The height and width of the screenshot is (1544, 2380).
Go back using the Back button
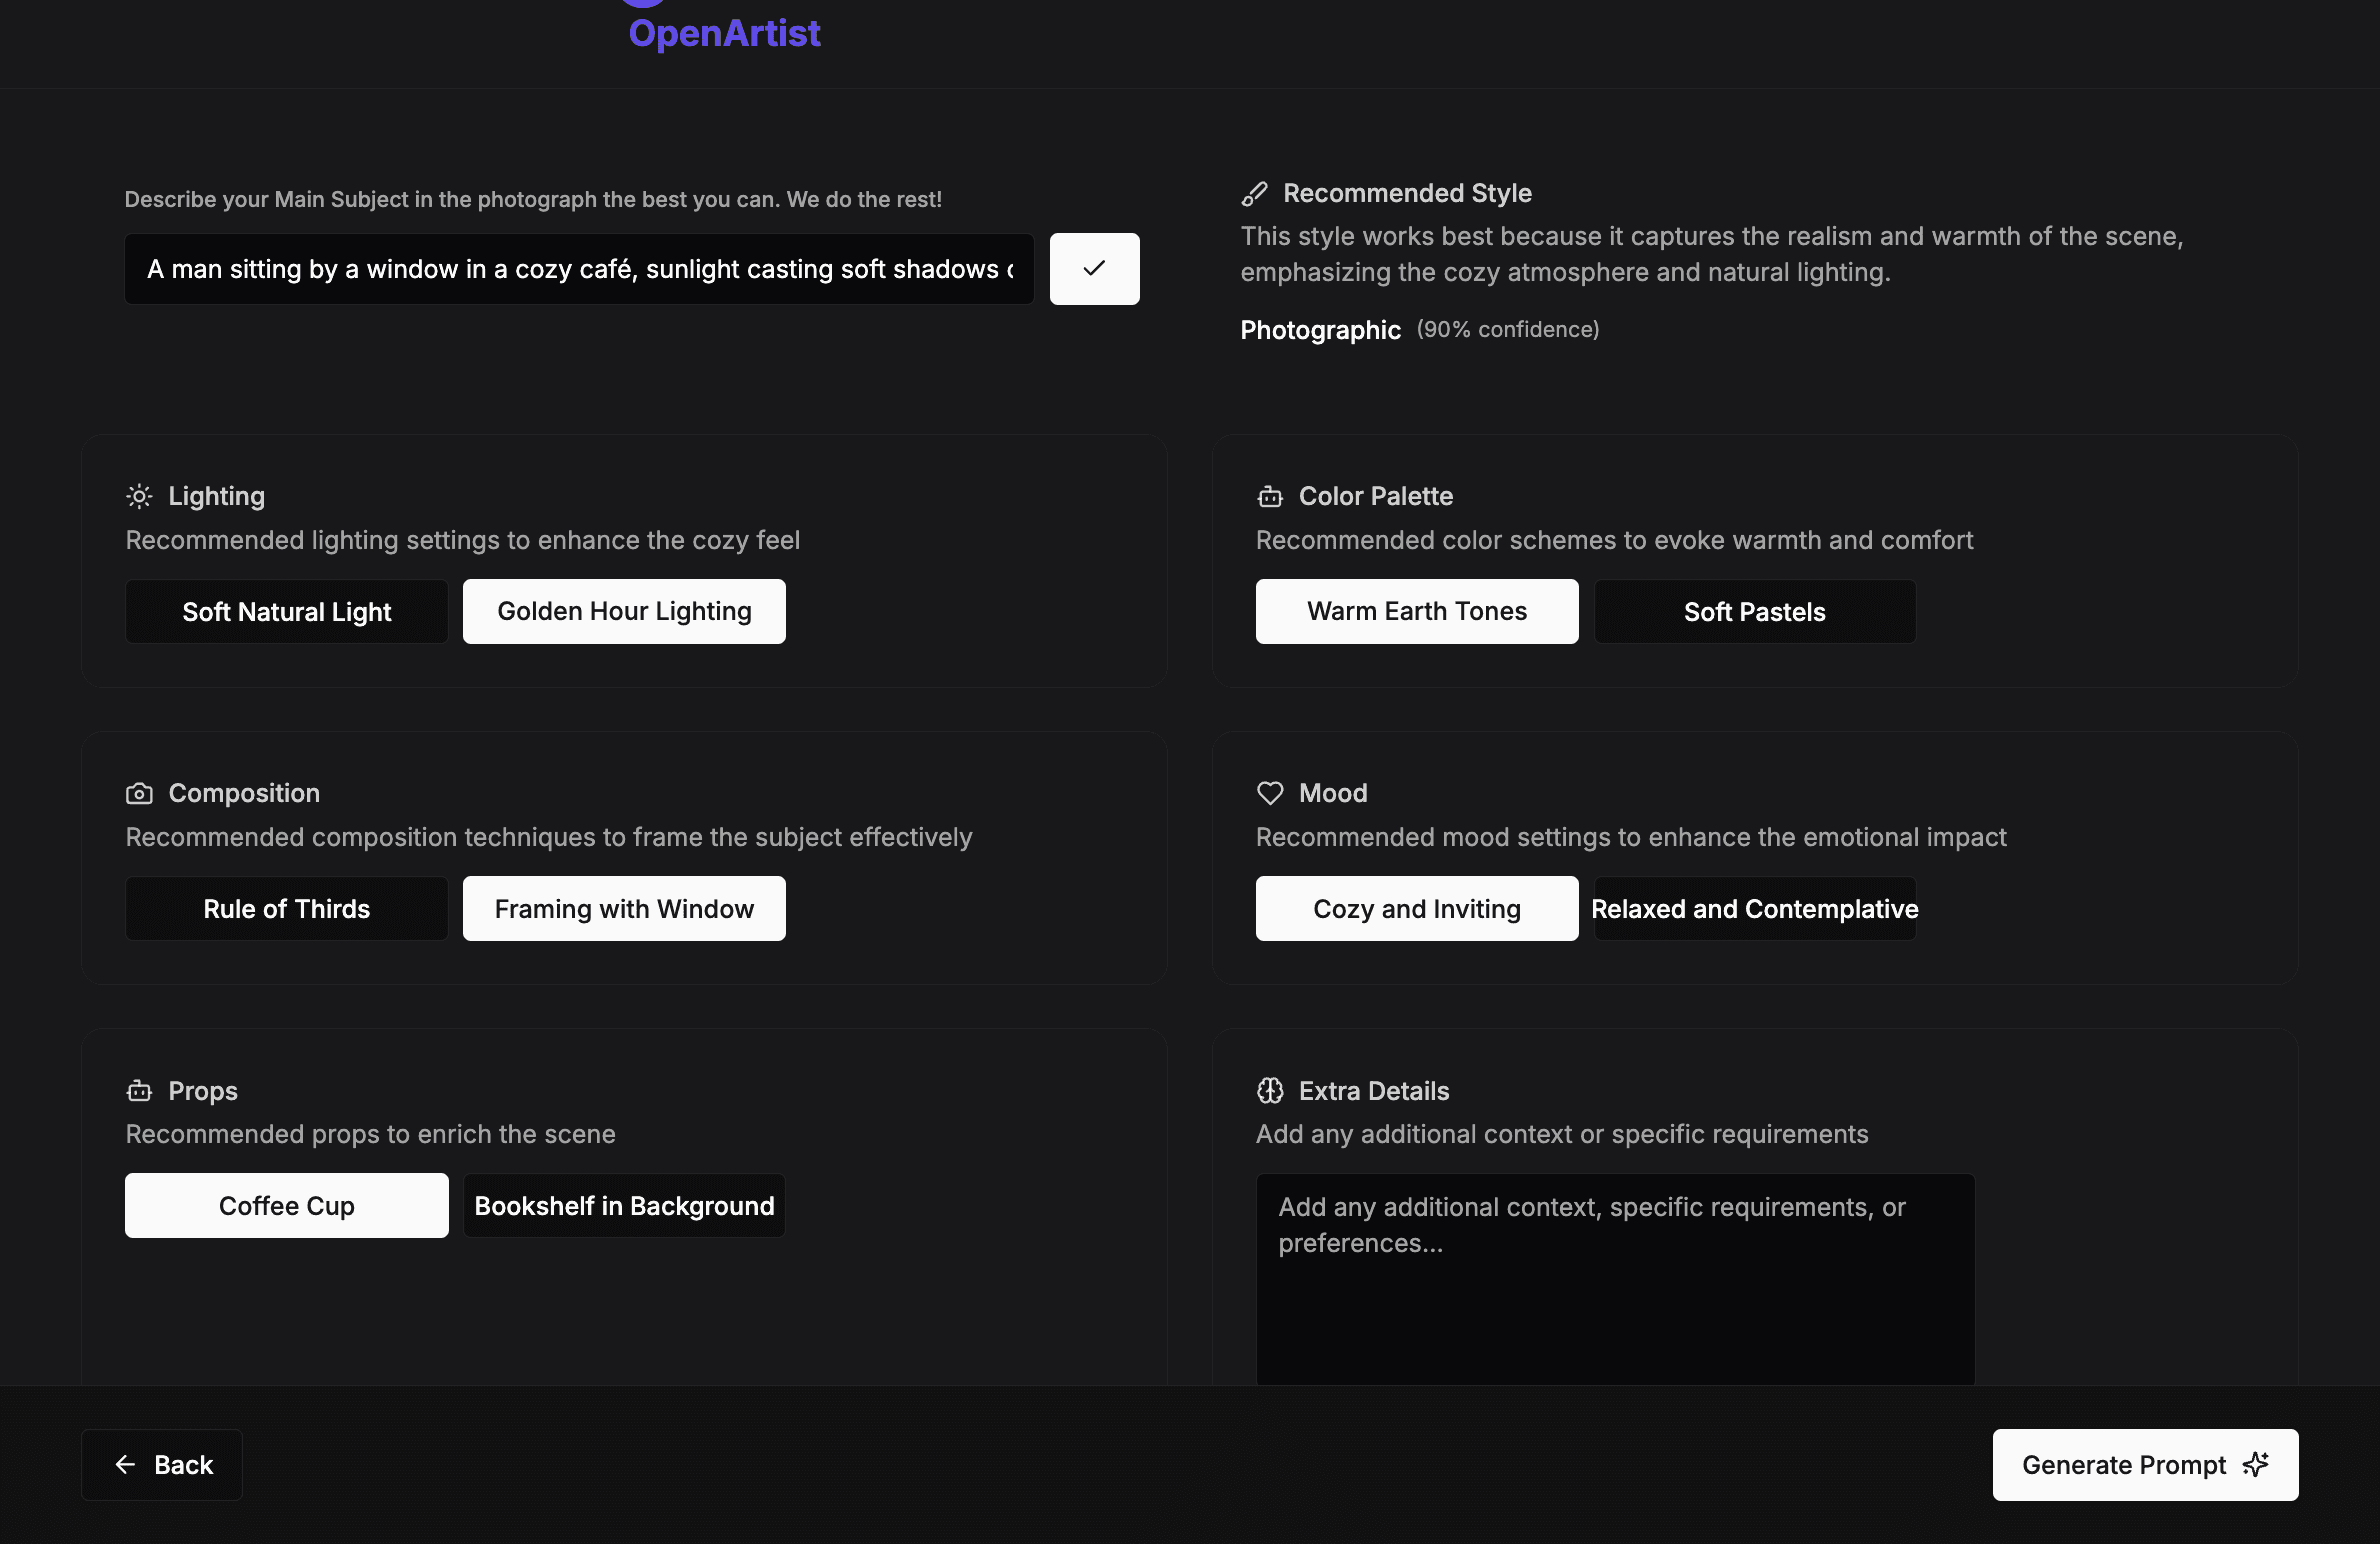coord(162,1464)
